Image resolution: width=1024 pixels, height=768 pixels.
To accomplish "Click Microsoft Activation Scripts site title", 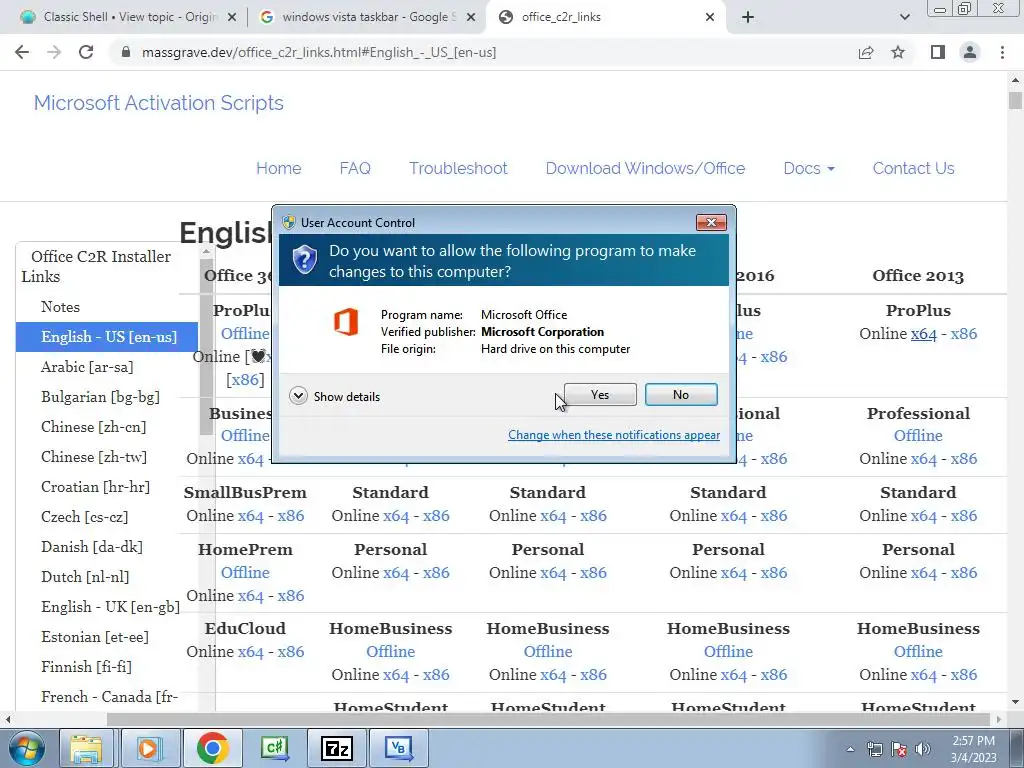I will (x=159, y=103).
